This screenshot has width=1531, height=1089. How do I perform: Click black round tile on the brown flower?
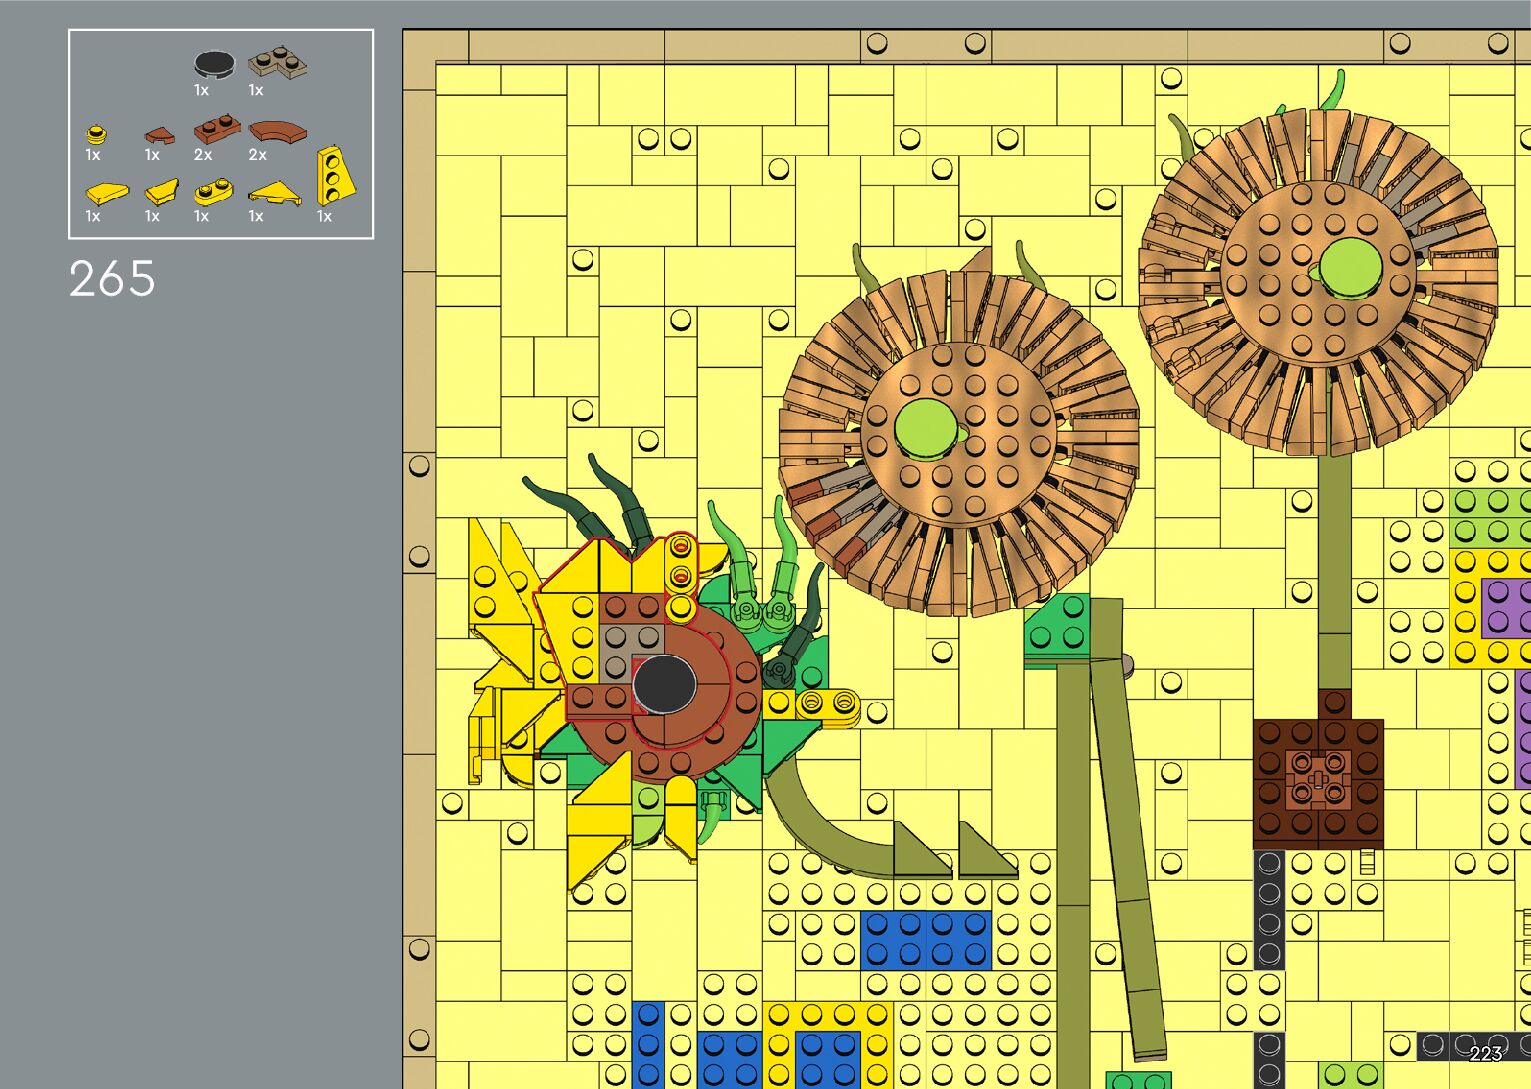pyautogui.click(x=664, y=685)
